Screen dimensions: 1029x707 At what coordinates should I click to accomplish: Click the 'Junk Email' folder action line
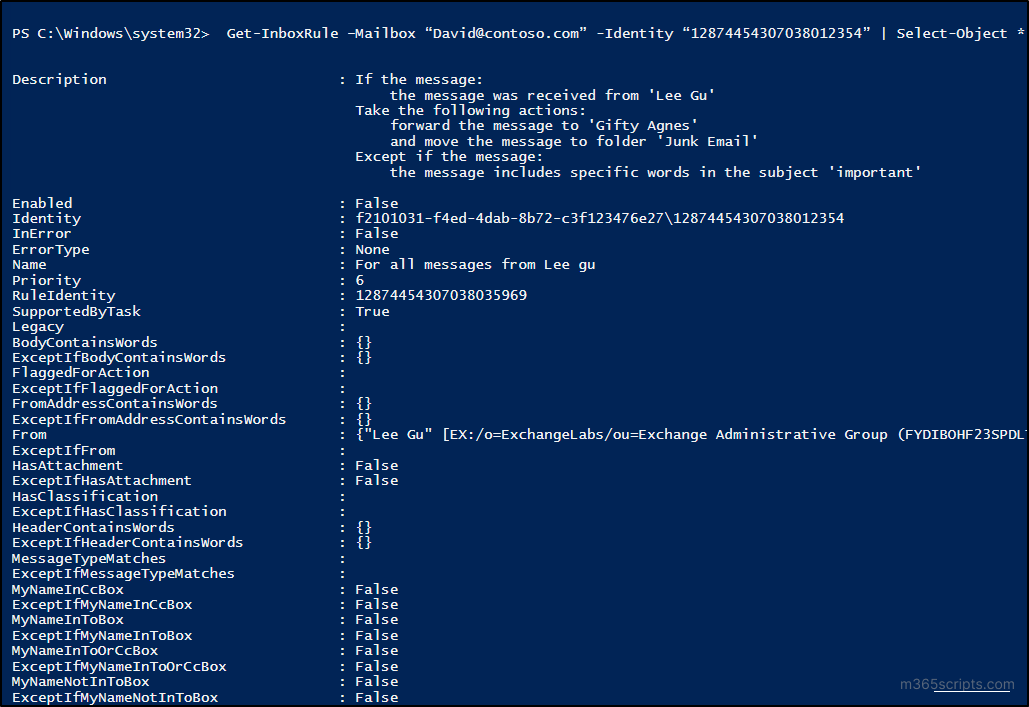[x=573, y=141]
